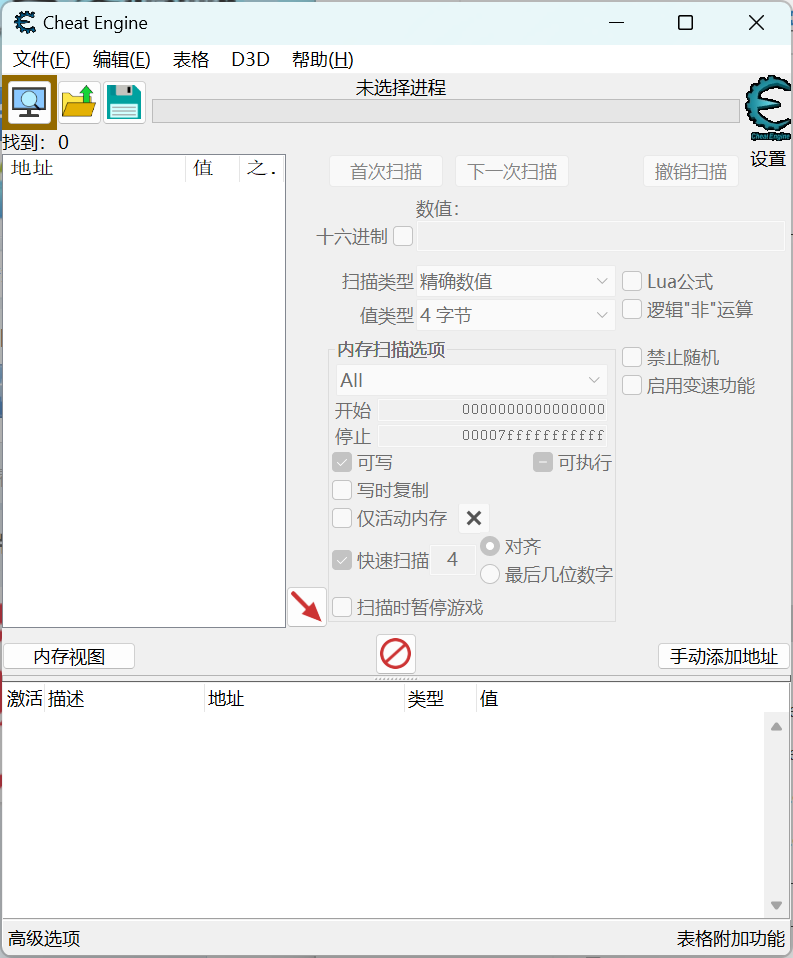This screenshot has width=793, height=958.
Task: Enable the 扫描时暂停游戏 checkbox
Action: pyautogui.click(x=342, y=607)
